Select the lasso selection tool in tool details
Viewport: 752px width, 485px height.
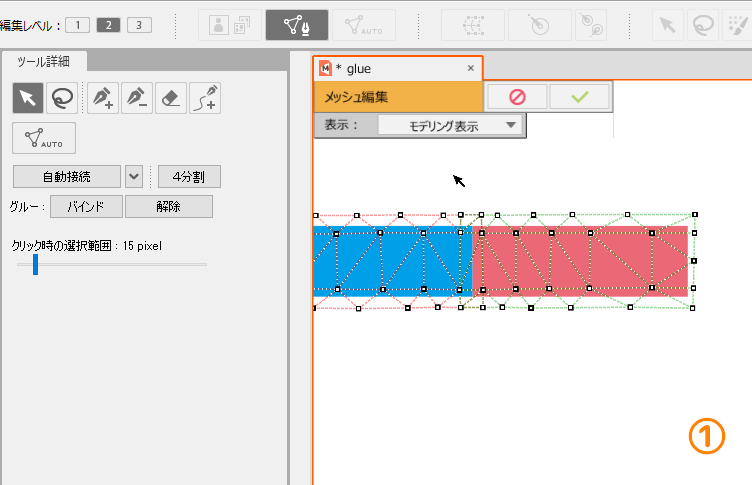62,98
